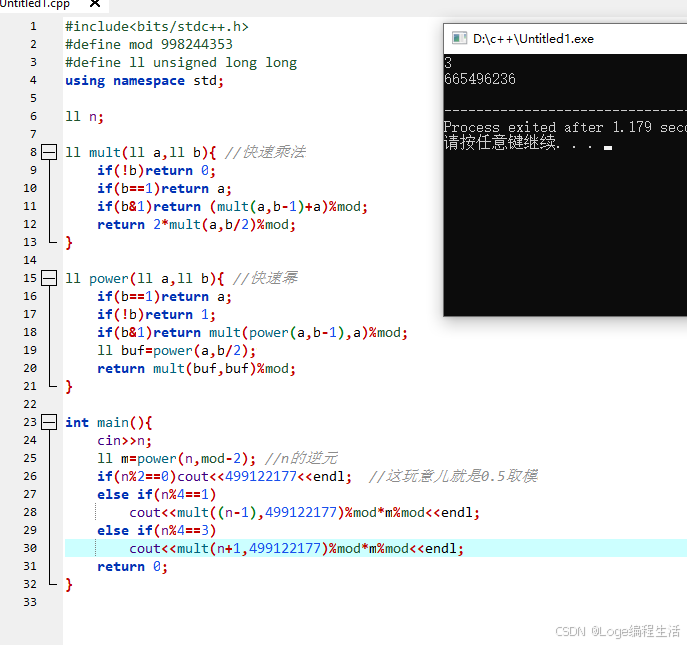This screenshot has width=687, height=645.
Task: Click the 'll n;' declaration line
Action: tap(85, 117)
